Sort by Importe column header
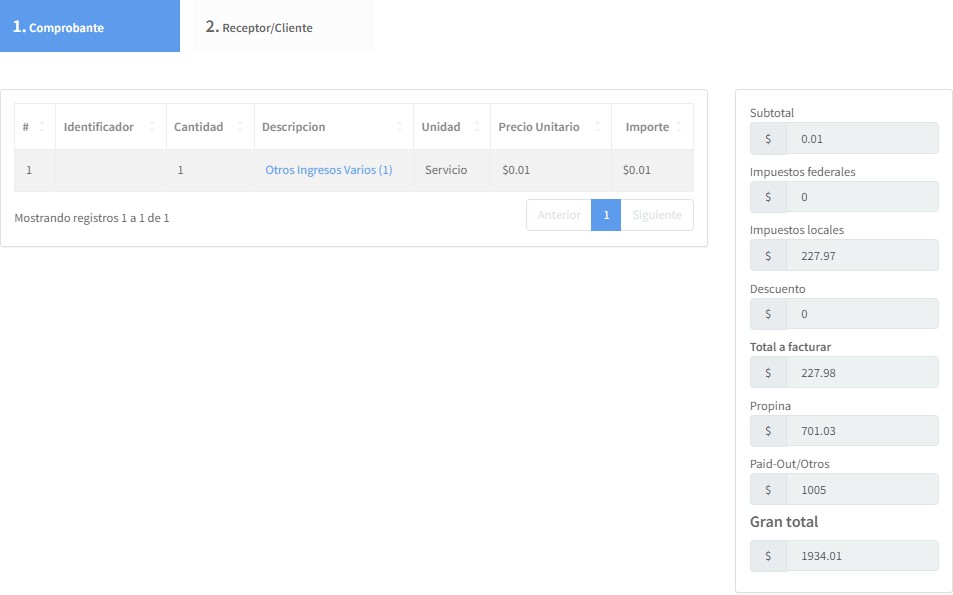 pyautogui.click(x=652, y=126)
